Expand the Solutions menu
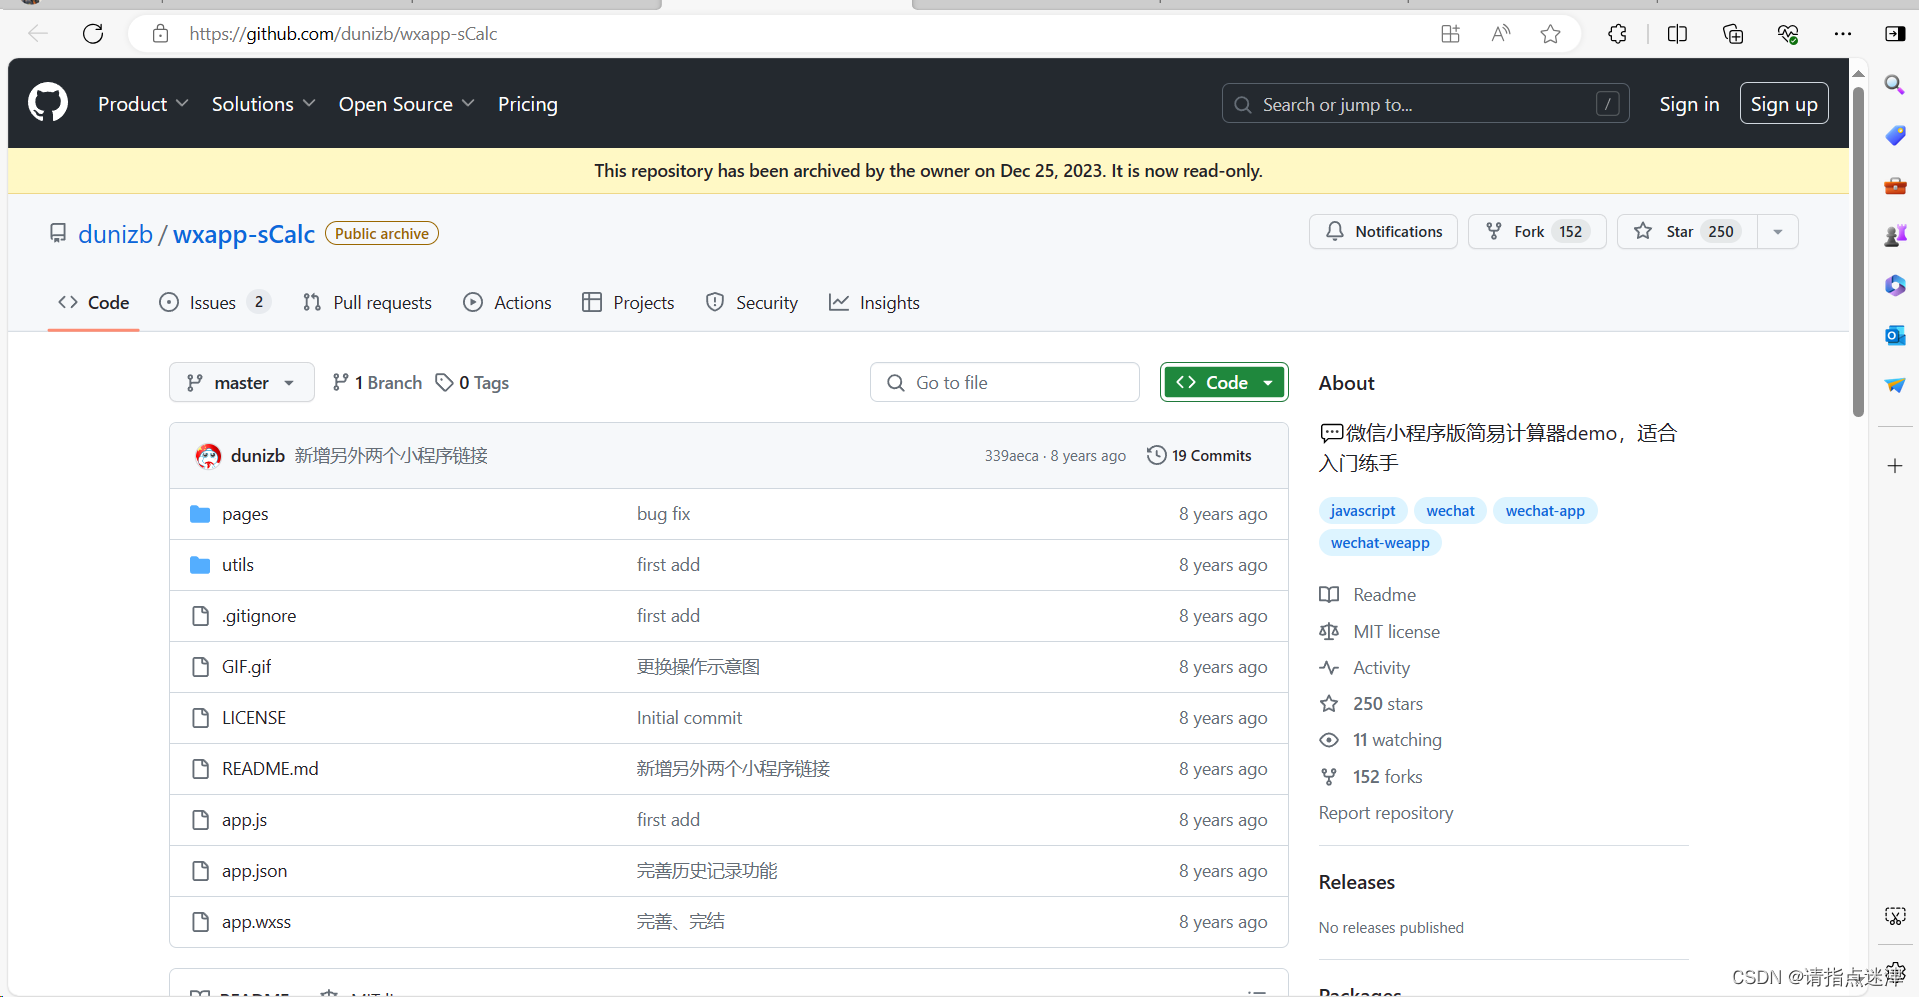 tap(263, 104)
